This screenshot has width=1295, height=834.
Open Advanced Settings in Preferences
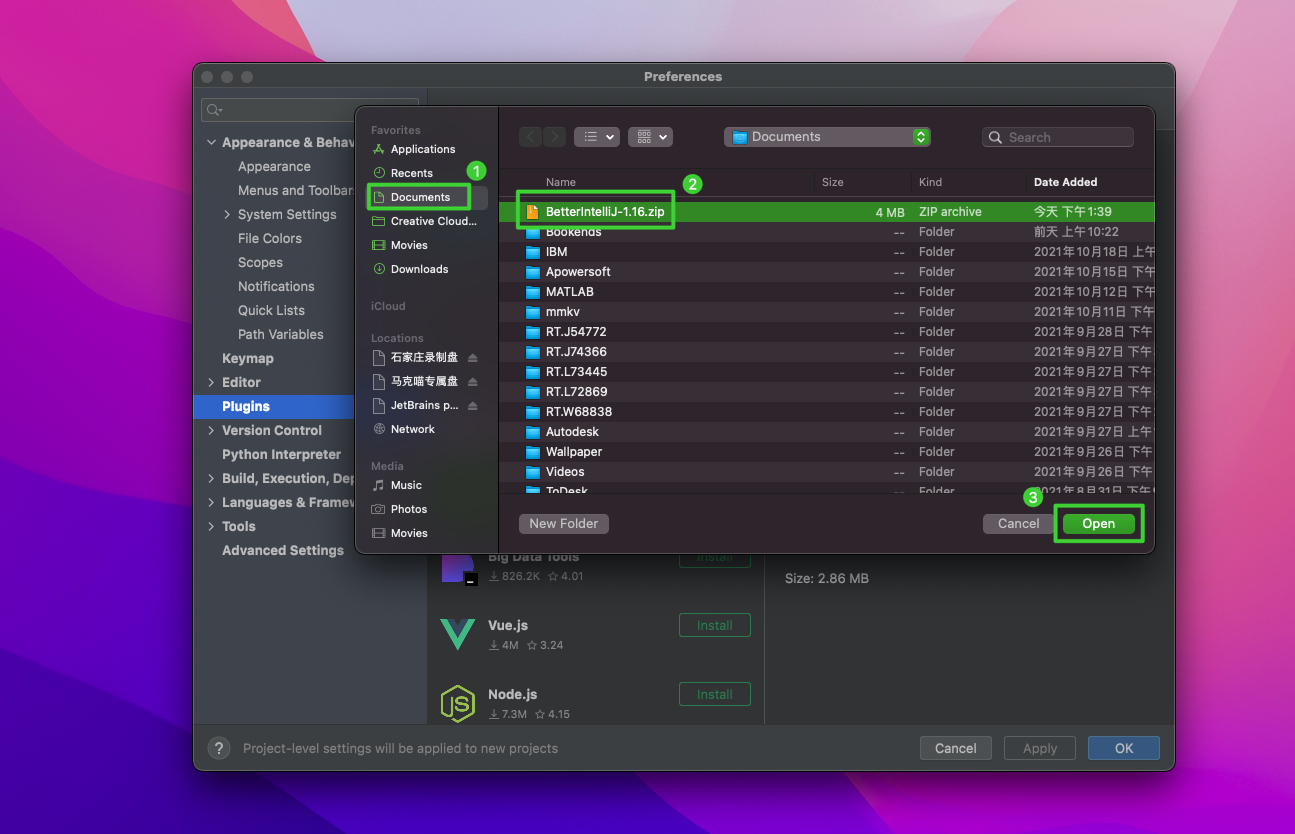[283, 550]
